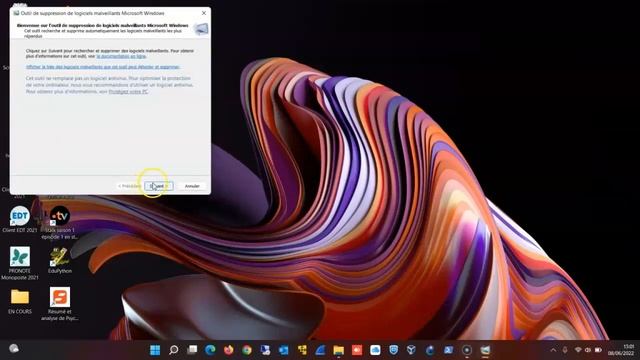This screenshot has height=360, width=640.
Task: Open the Windows Start menu
Action: pos(155,350)
